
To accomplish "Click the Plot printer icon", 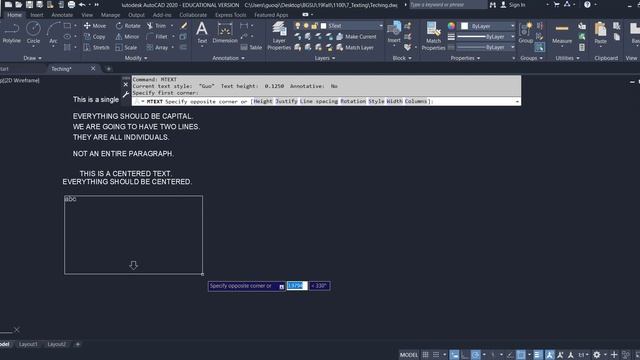I will 71,4.
